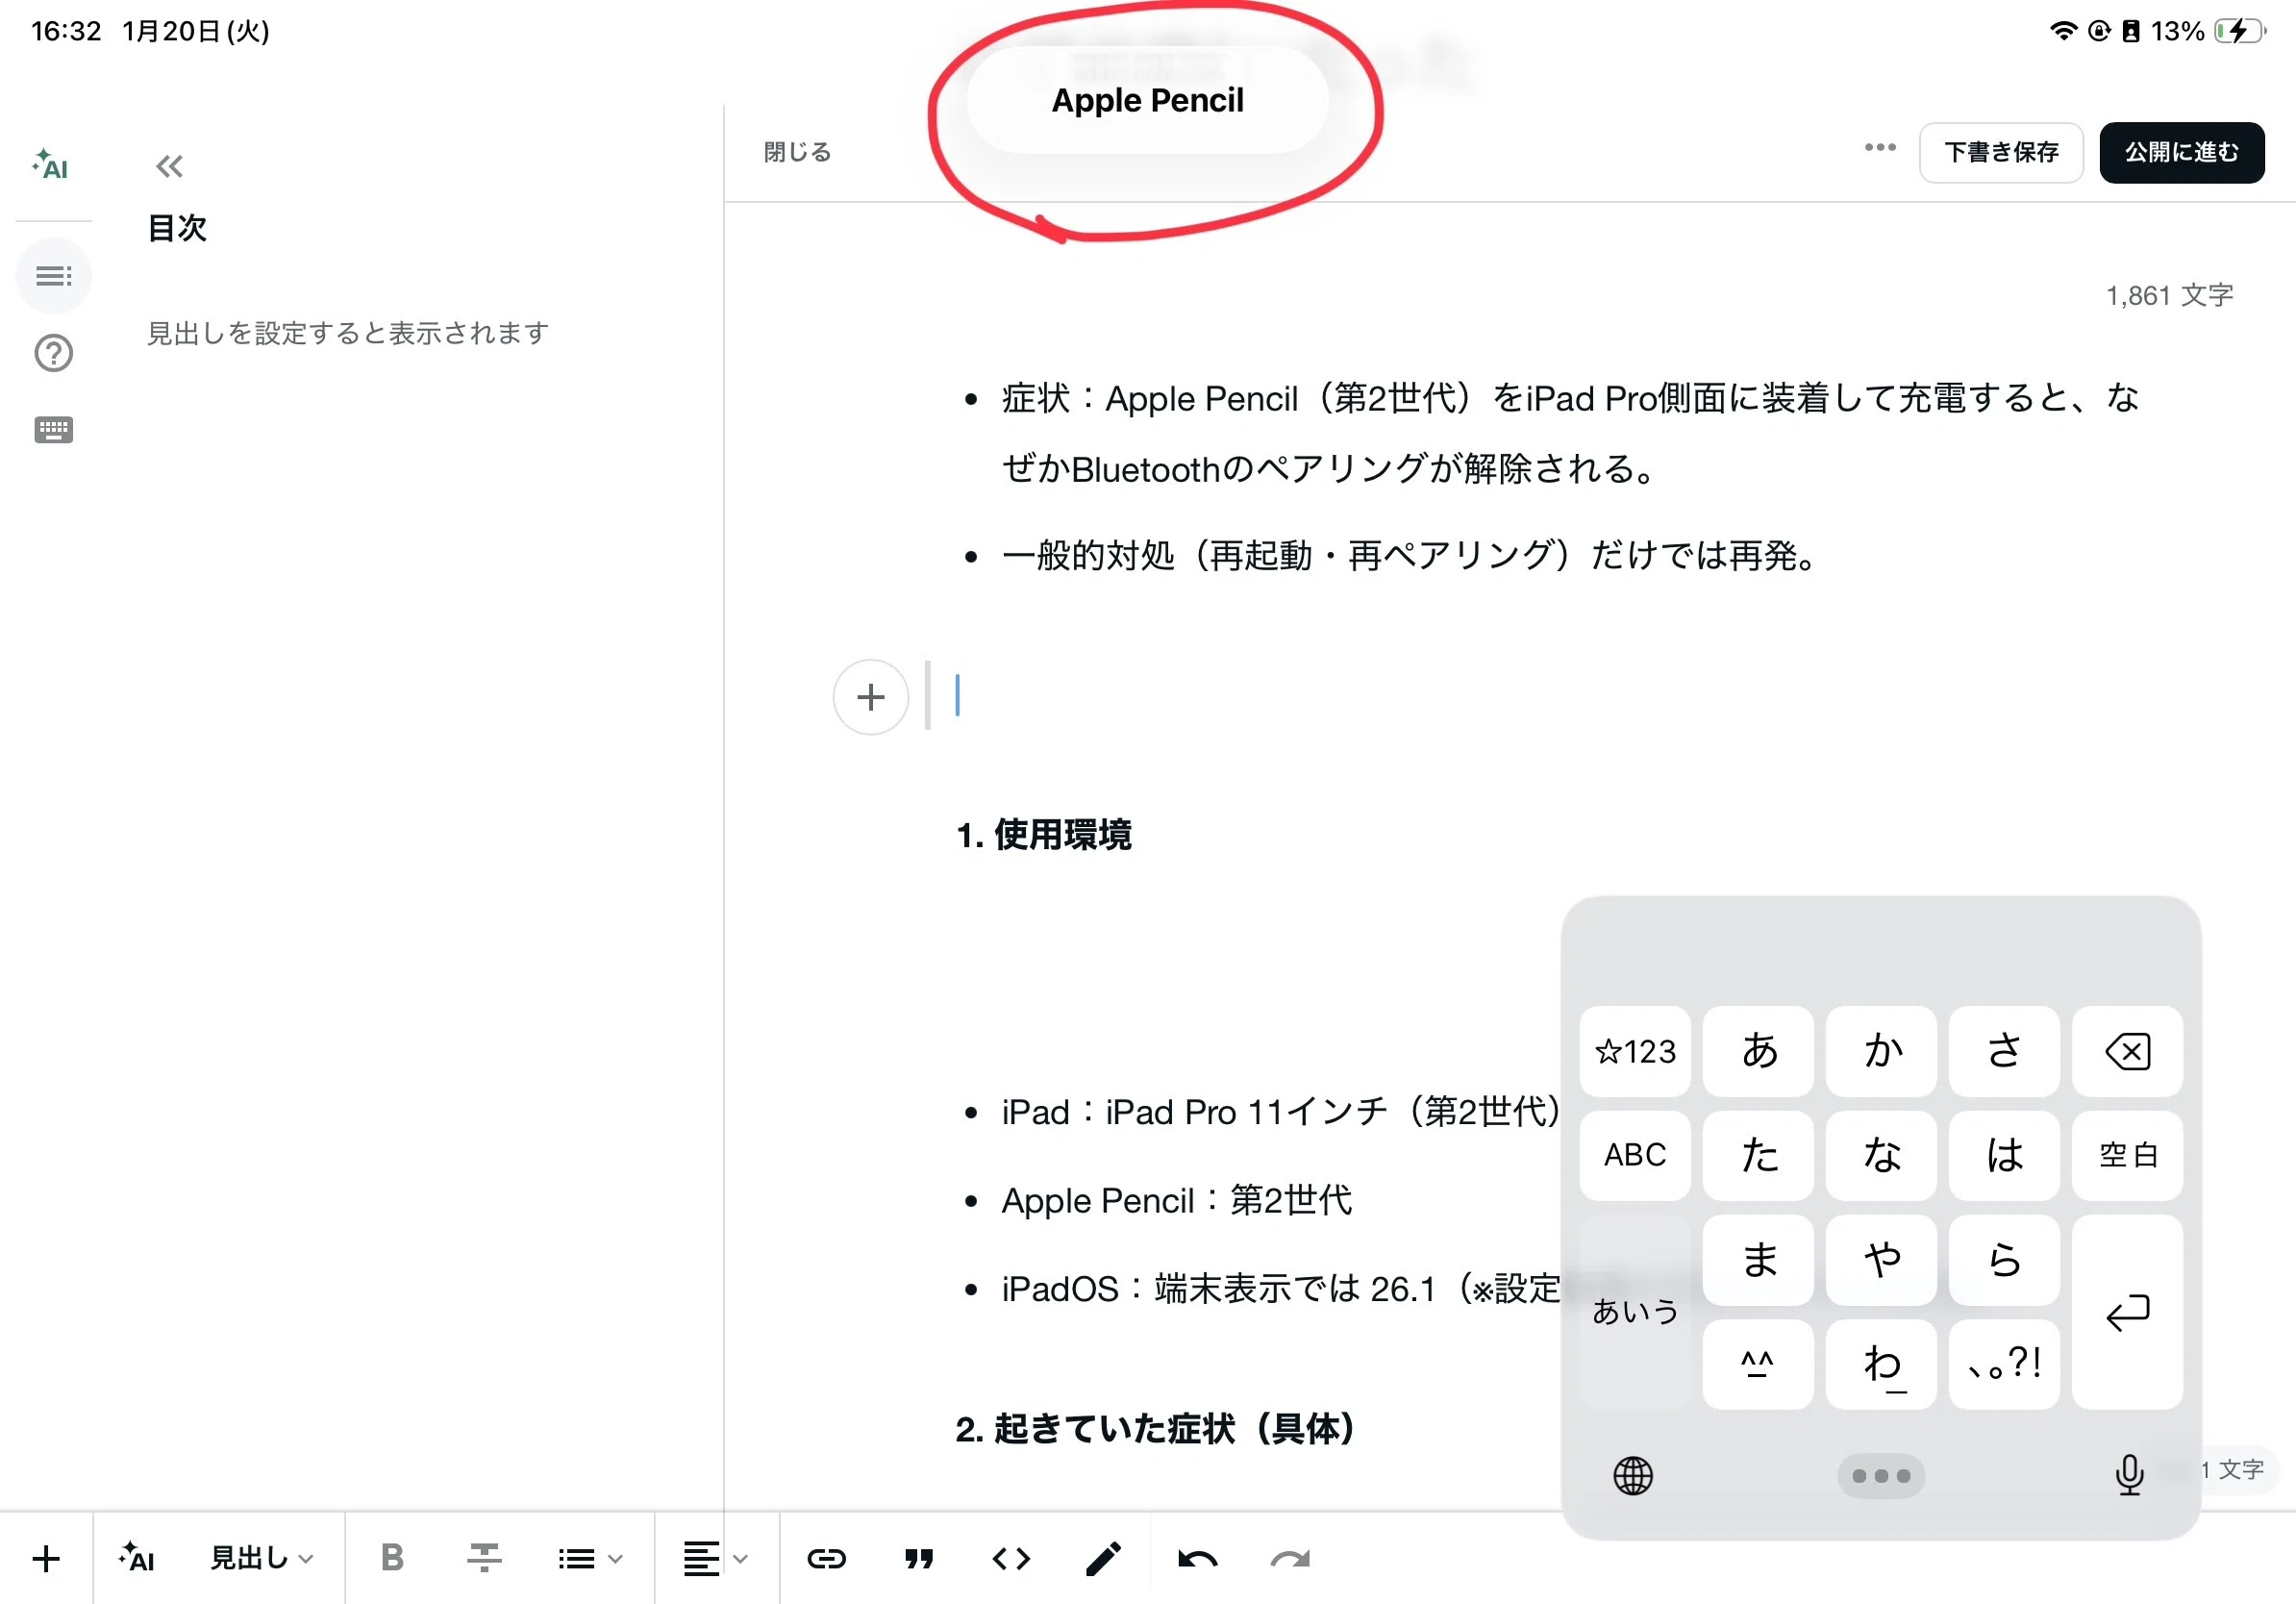Click the 目次 panel title
The height and width of the screenshot is (1604, 2296).
177,228
